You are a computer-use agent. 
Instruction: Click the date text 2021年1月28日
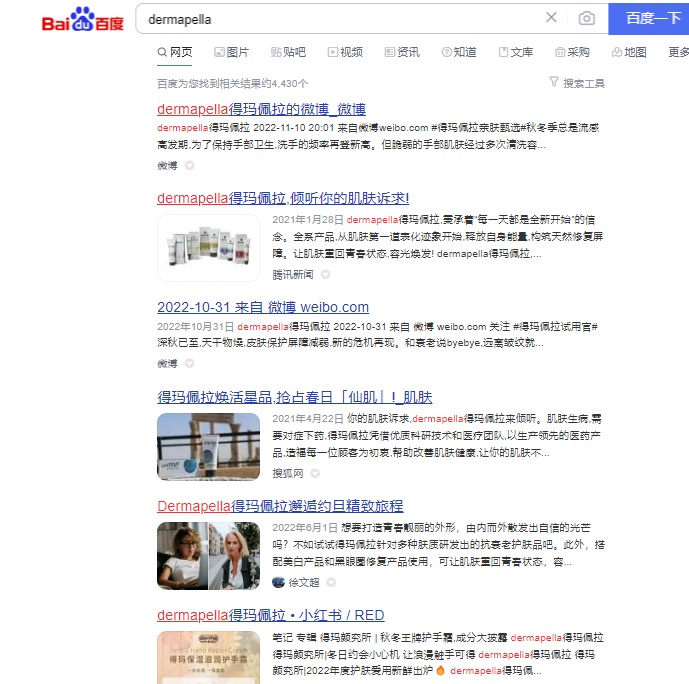[308, 219]
